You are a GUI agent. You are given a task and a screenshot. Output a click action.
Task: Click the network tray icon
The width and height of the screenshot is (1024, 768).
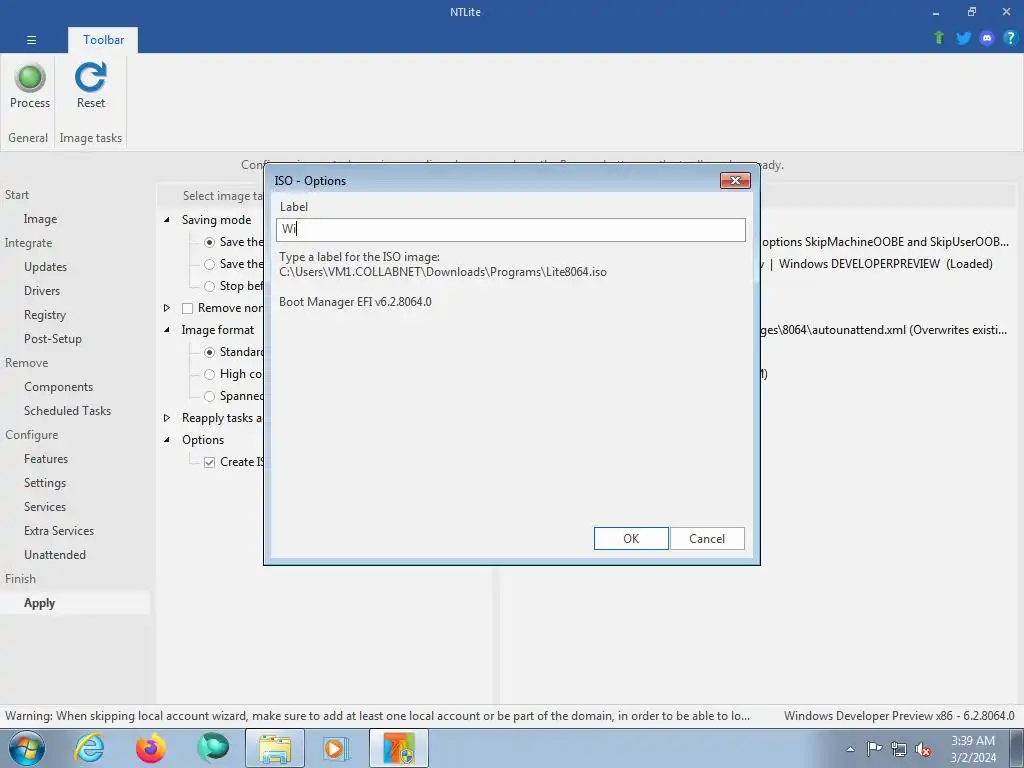pyautogui.click(x=899, y=749)
